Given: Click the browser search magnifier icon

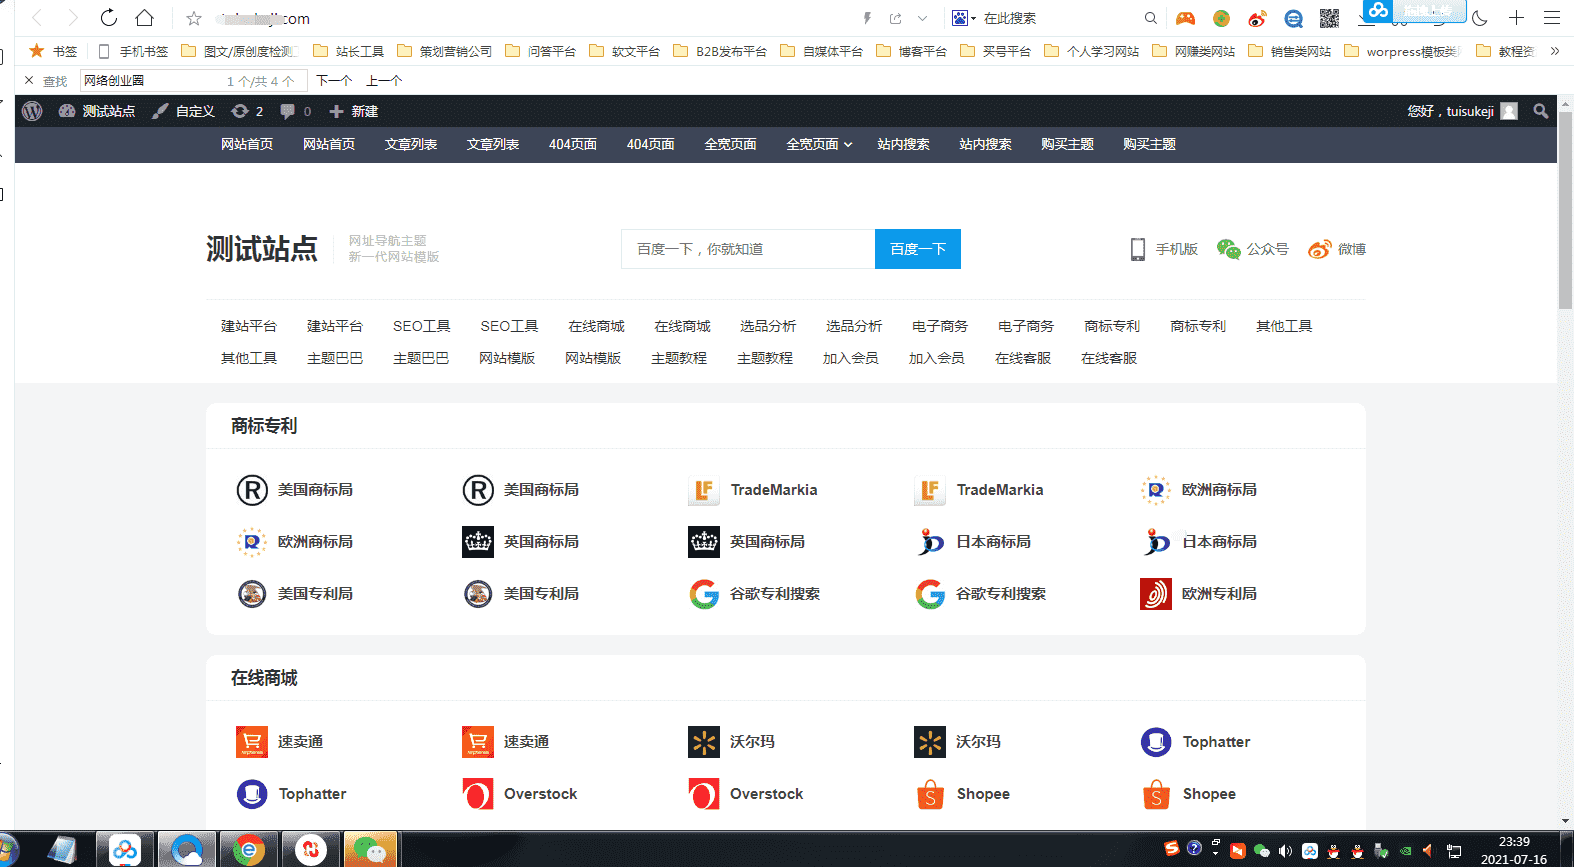Looking at the screenshot, I should (x=1151, y=18).
